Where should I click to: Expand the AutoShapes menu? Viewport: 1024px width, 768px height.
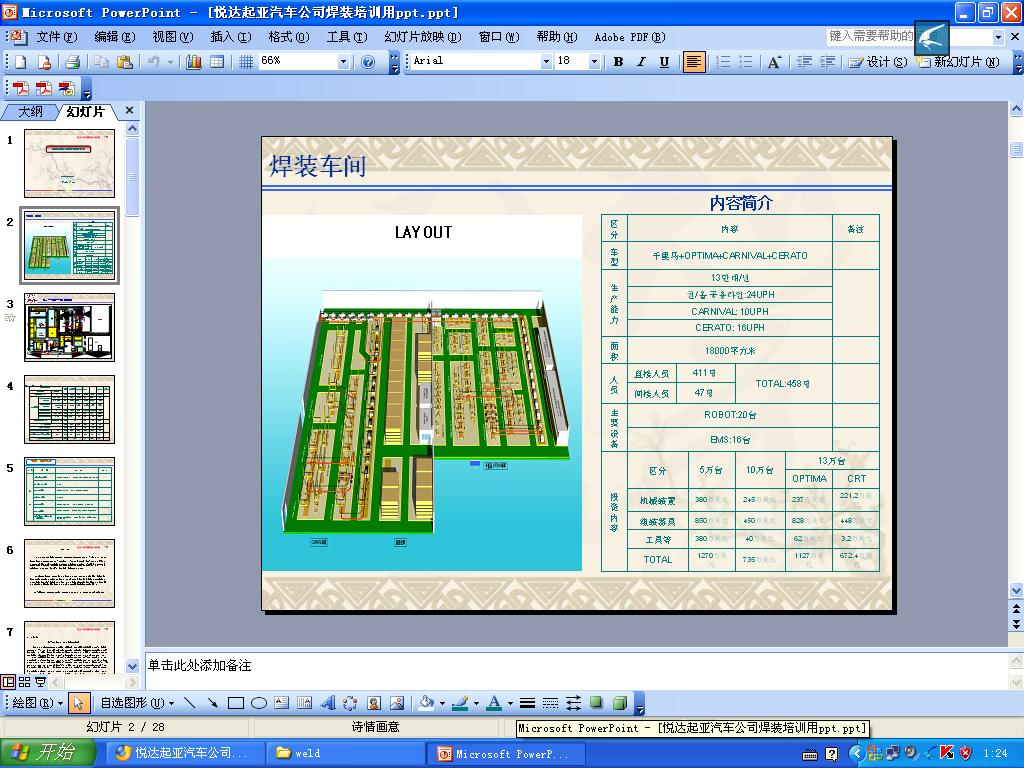coord(137,703)
